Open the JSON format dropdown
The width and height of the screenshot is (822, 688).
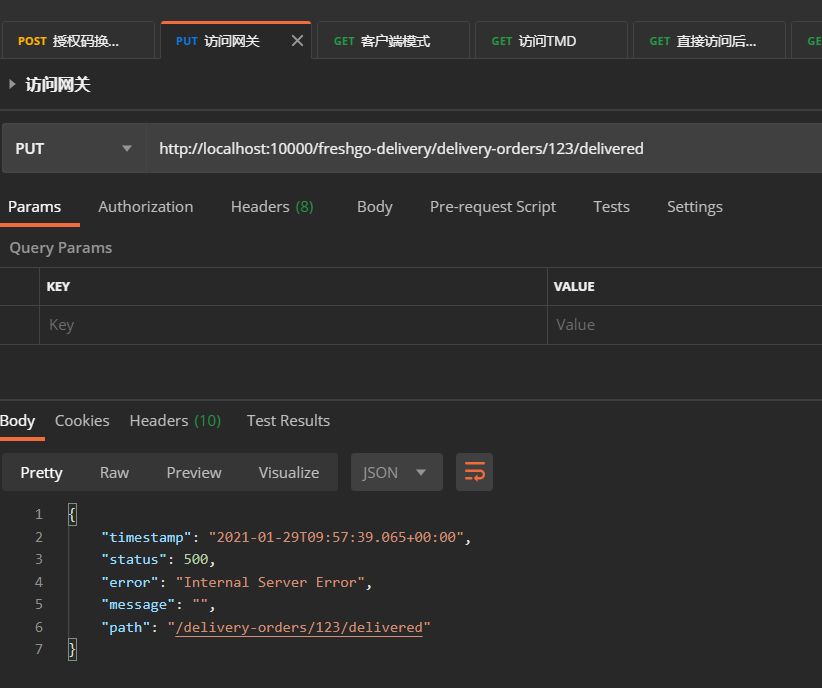pos(397,472)
